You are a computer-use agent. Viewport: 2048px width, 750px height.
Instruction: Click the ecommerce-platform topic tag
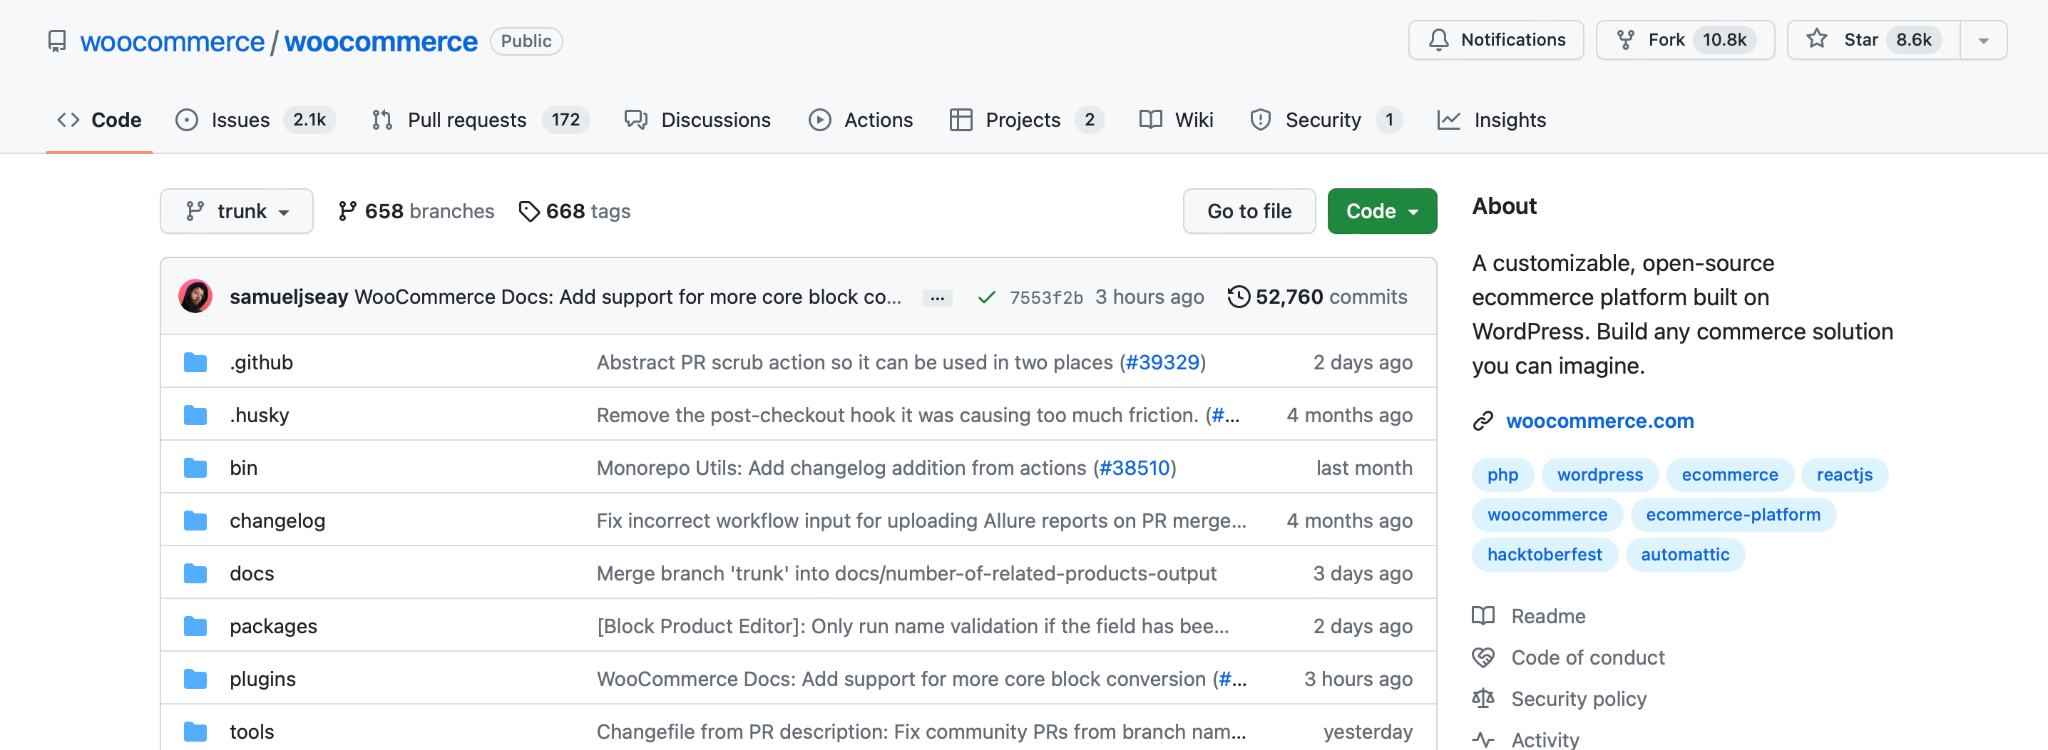click(x=1733, y=515)
